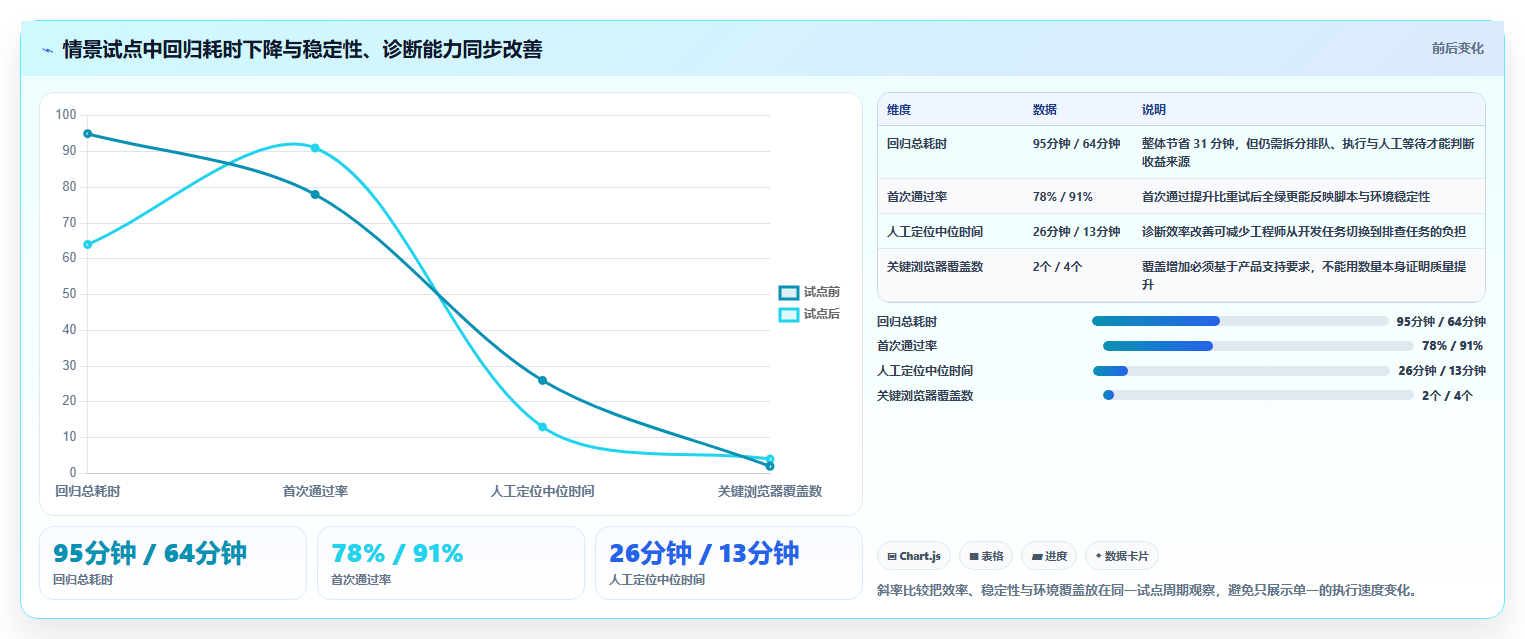Screen dimensions: 1525x639
Task: Click the lightning icon beside the title
Action: (x=48, y=50)
